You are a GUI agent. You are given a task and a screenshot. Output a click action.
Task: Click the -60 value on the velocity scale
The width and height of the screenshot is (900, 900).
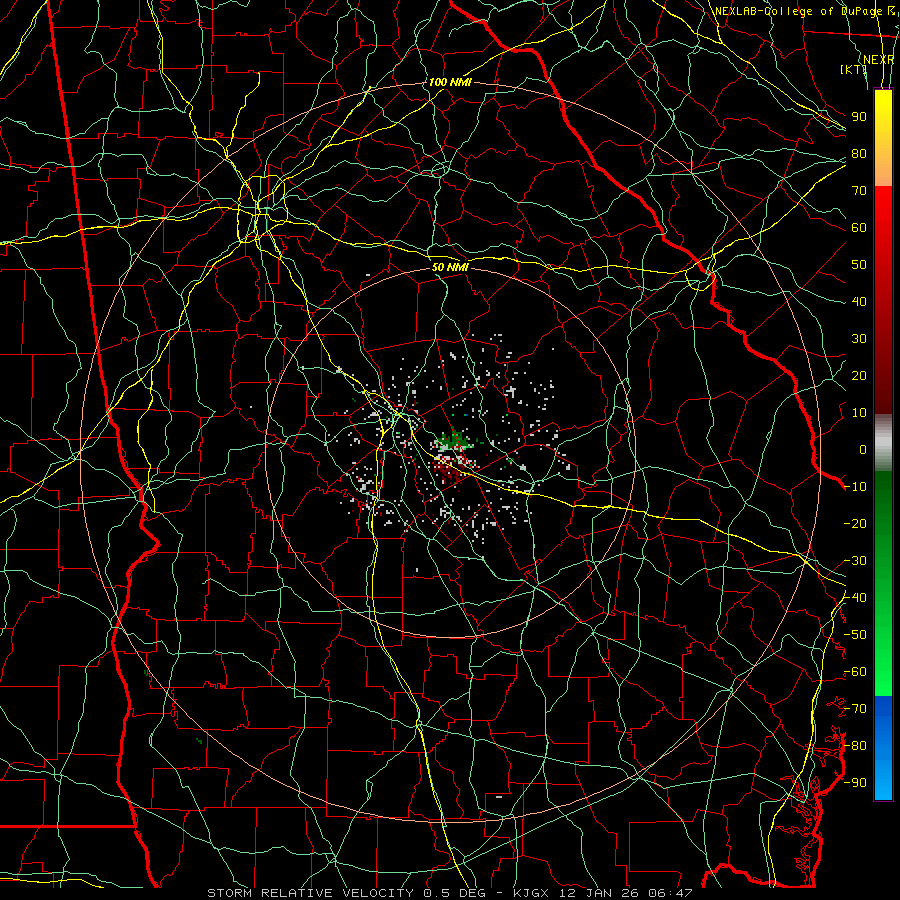[855, 672]
